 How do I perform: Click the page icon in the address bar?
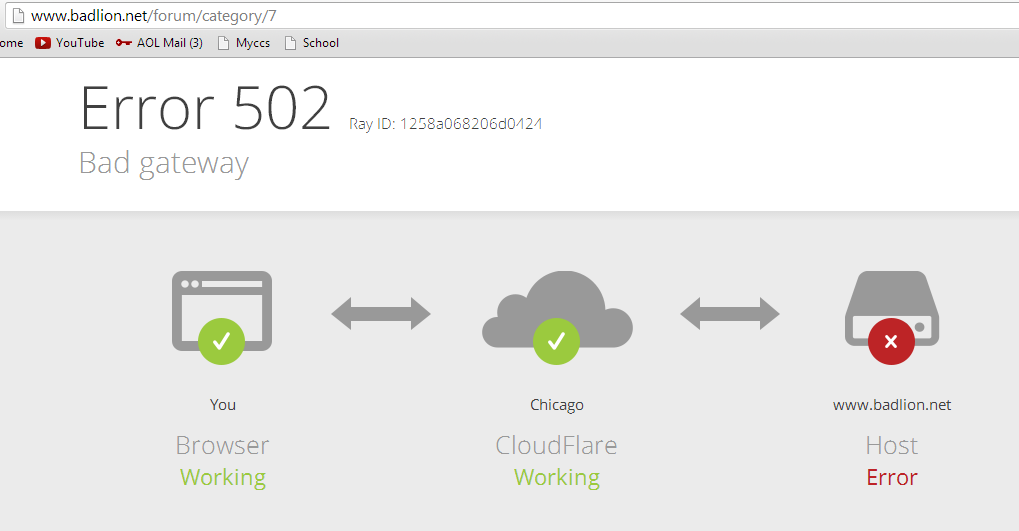point(18,16)
